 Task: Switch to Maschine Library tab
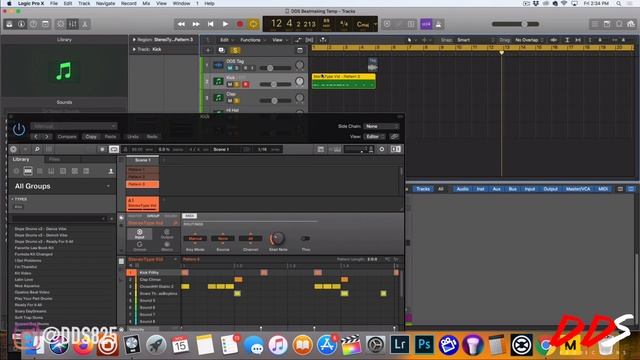click(21, 160)
